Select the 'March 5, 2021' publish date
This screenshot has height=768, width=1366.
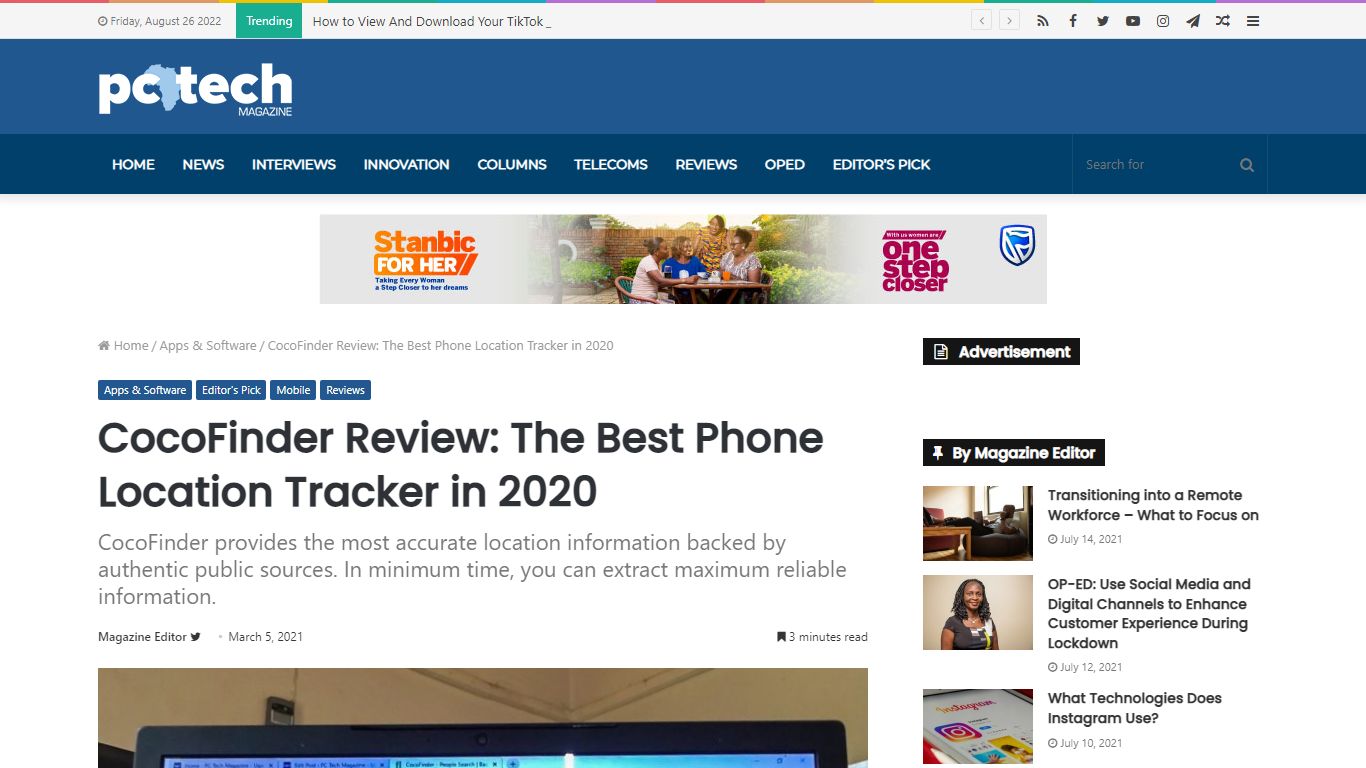point(265,637)
